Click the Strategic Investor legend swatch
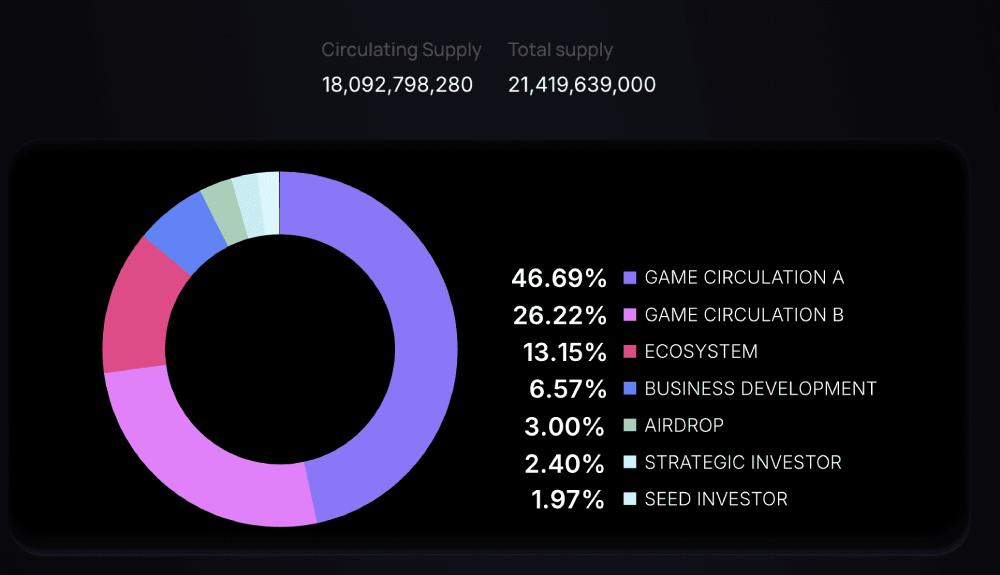The width and height of the screenshot is (1000, 575). coord(629,462)
